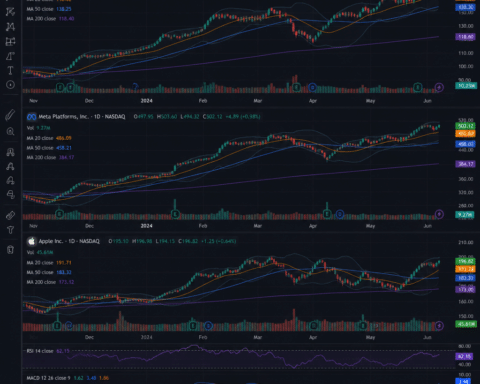The width and height of the screenshot is (480, 384).
Task: Click the green 45.65M volume label
Action: click(x=465, y=324)
